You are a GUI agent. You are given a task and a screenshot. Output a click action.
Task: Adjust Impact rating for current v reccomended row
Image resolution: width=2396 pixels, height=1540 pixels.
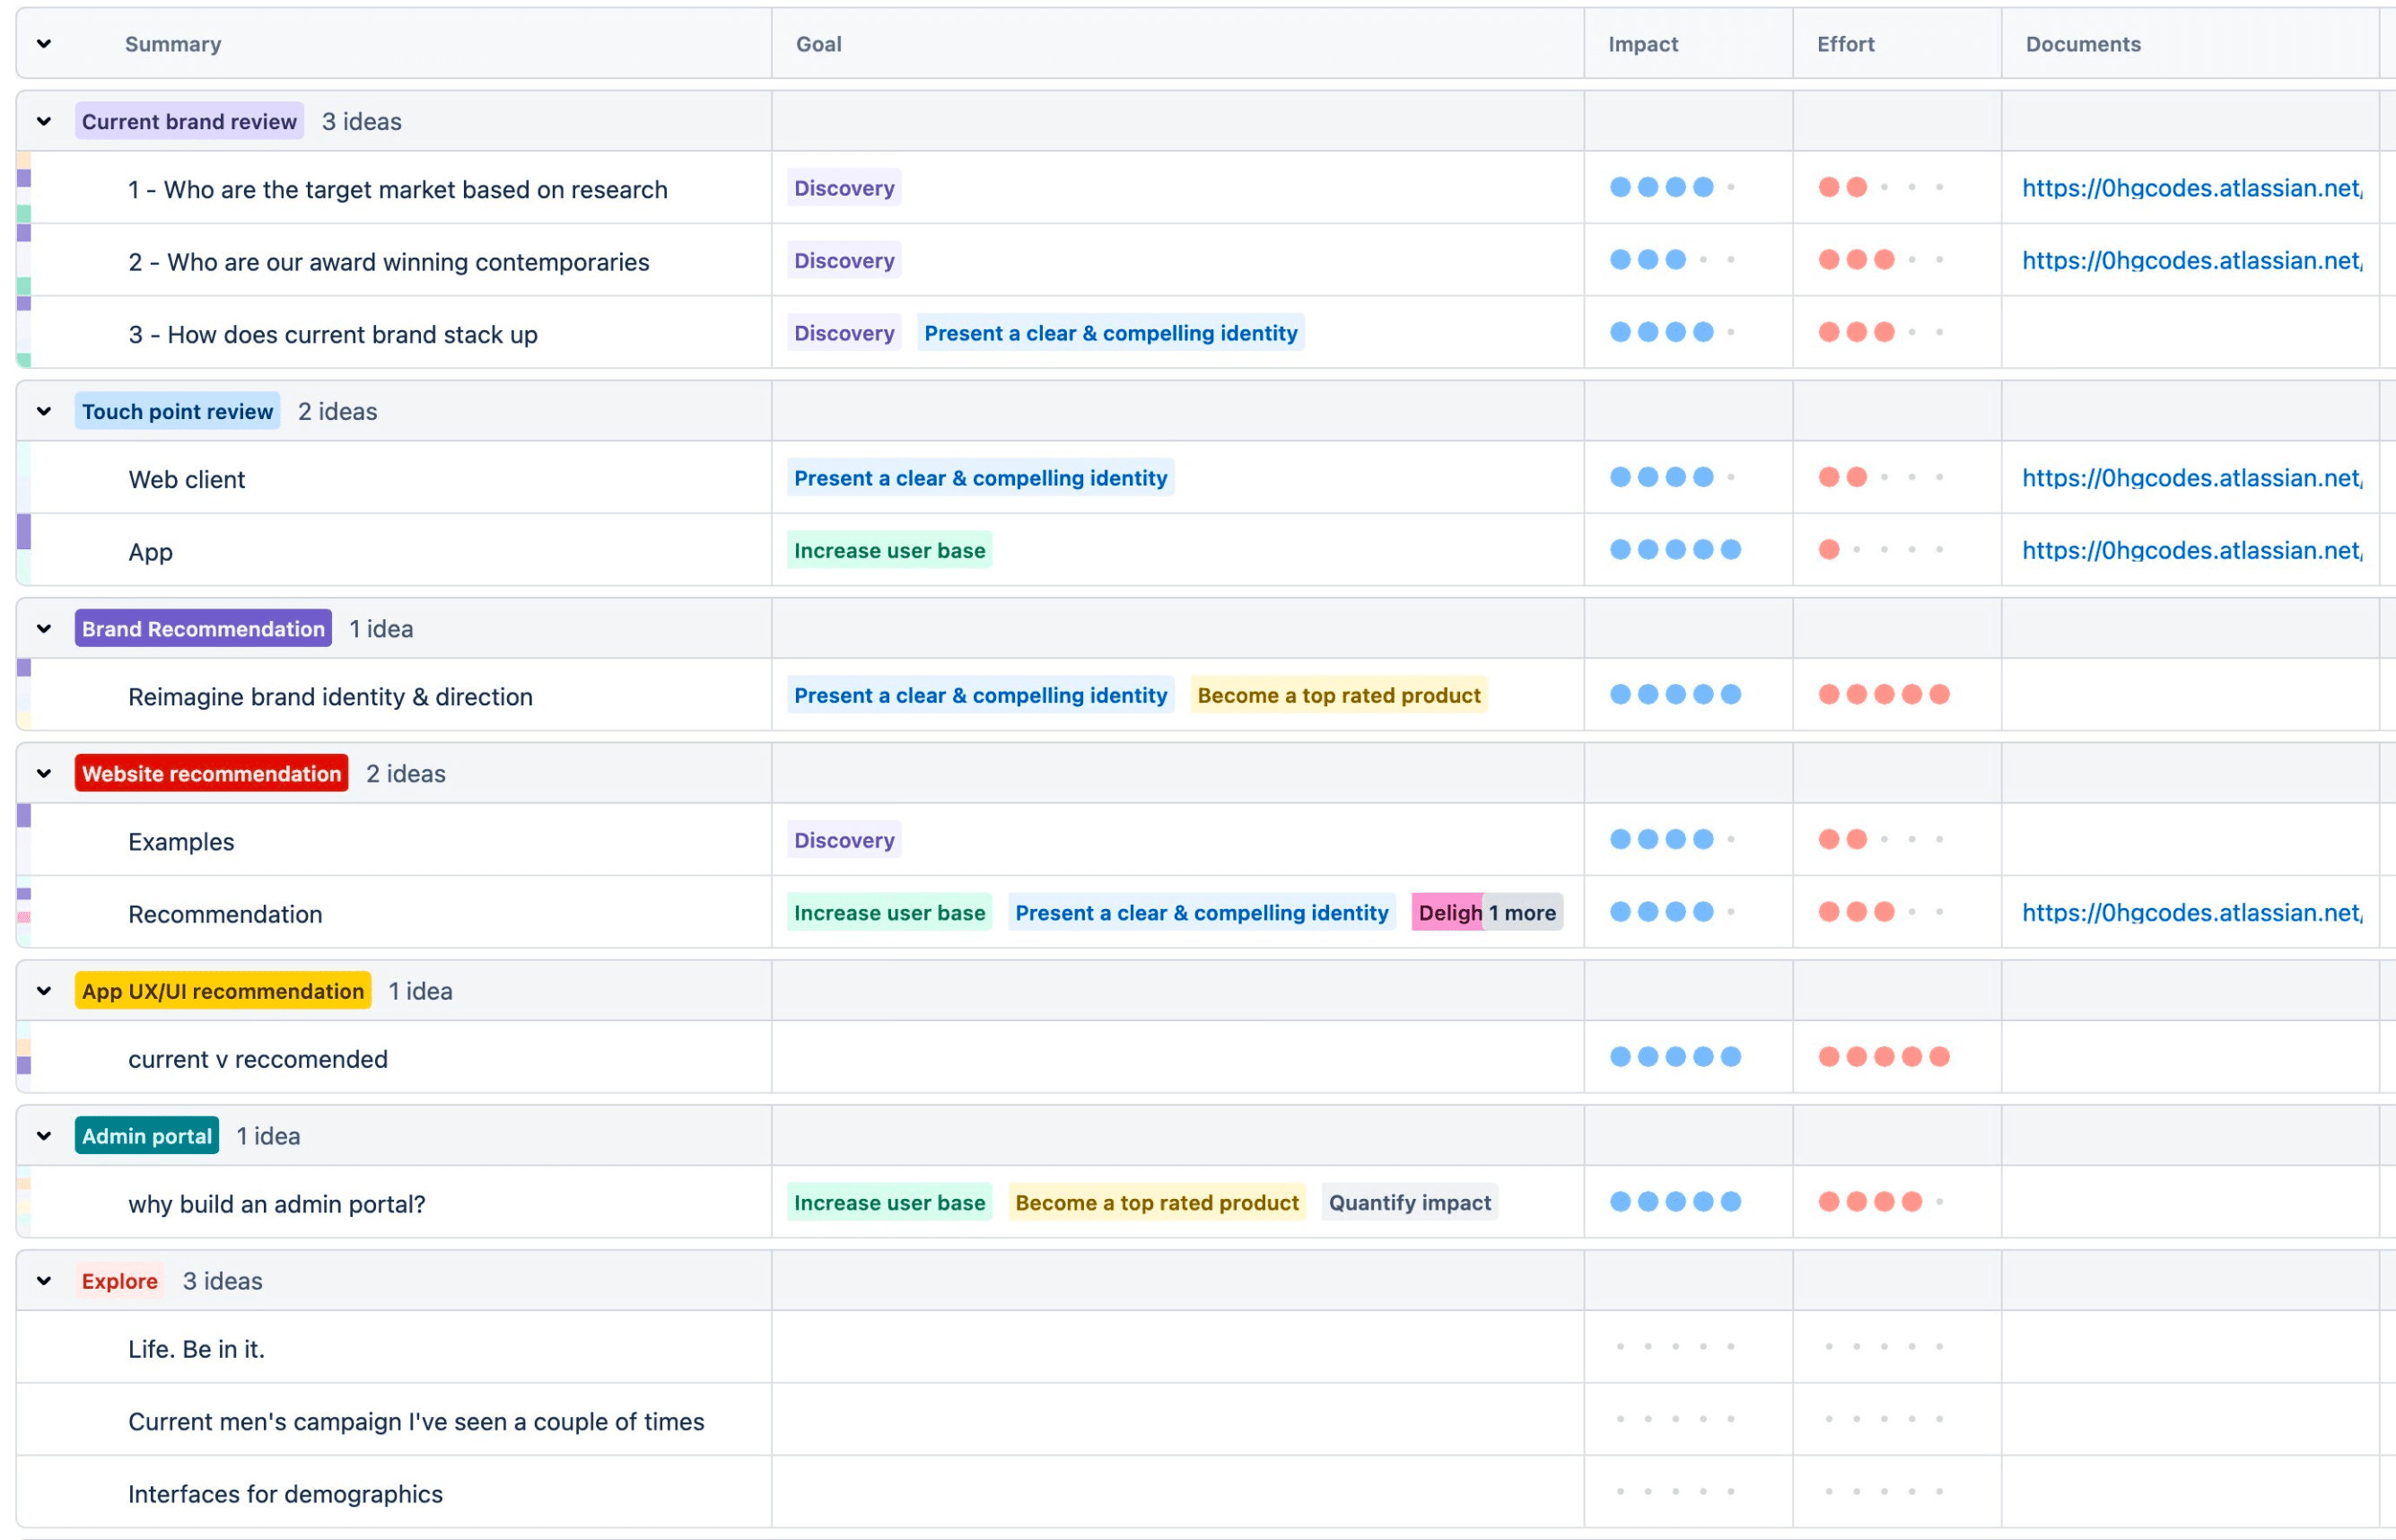click(x=1675, y=1057)
